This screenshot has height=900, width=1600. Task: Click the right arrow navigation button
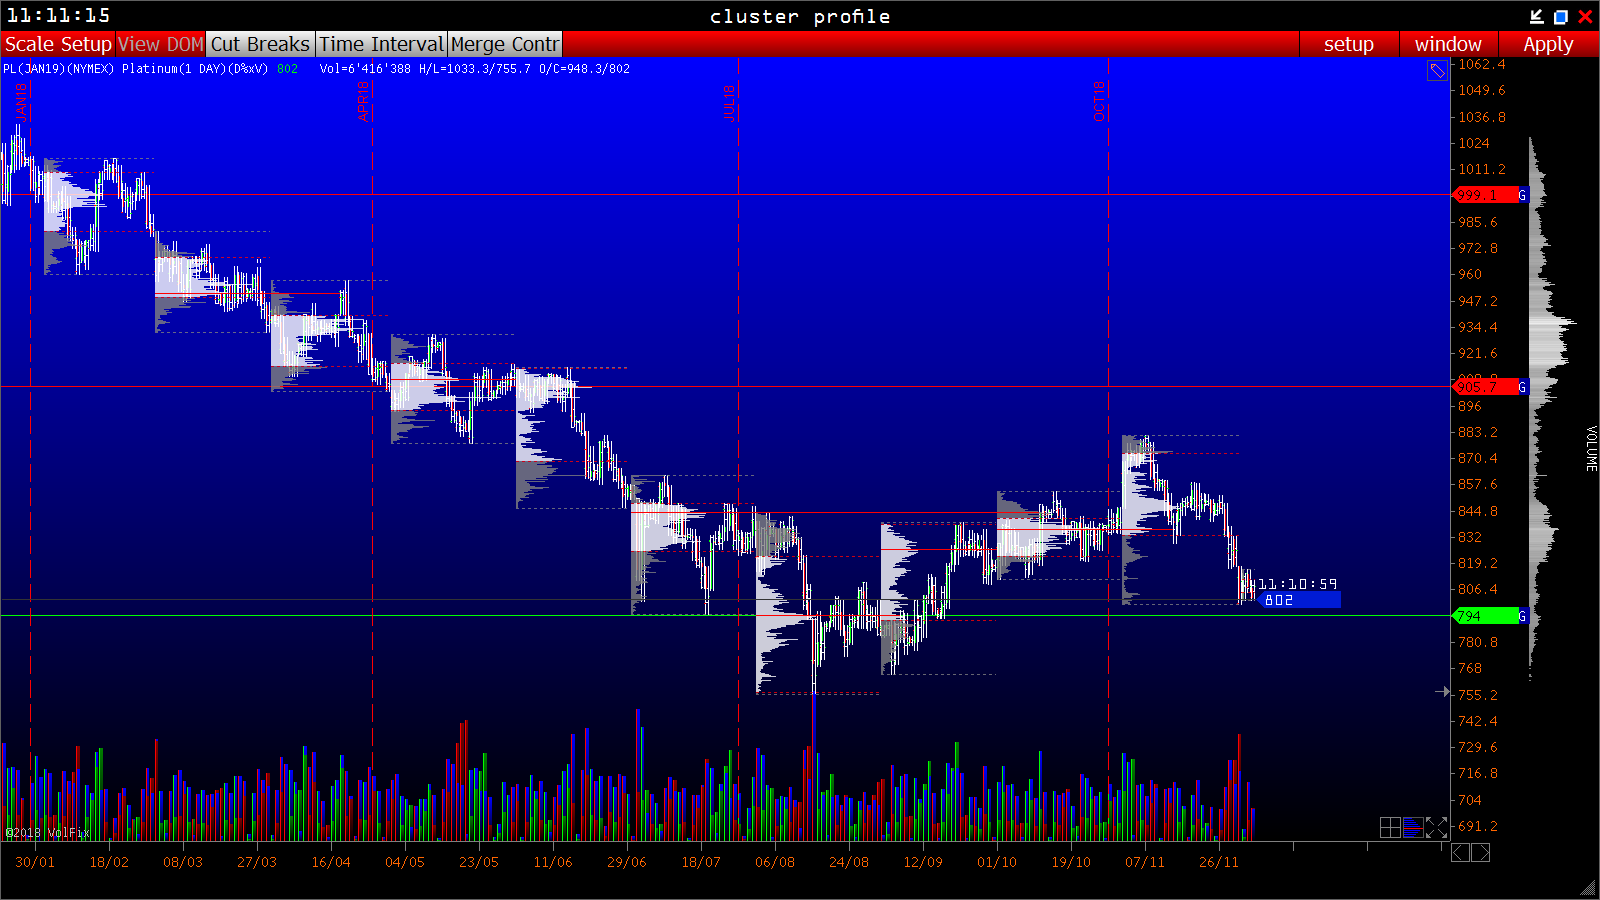[x=1481, y=852]
